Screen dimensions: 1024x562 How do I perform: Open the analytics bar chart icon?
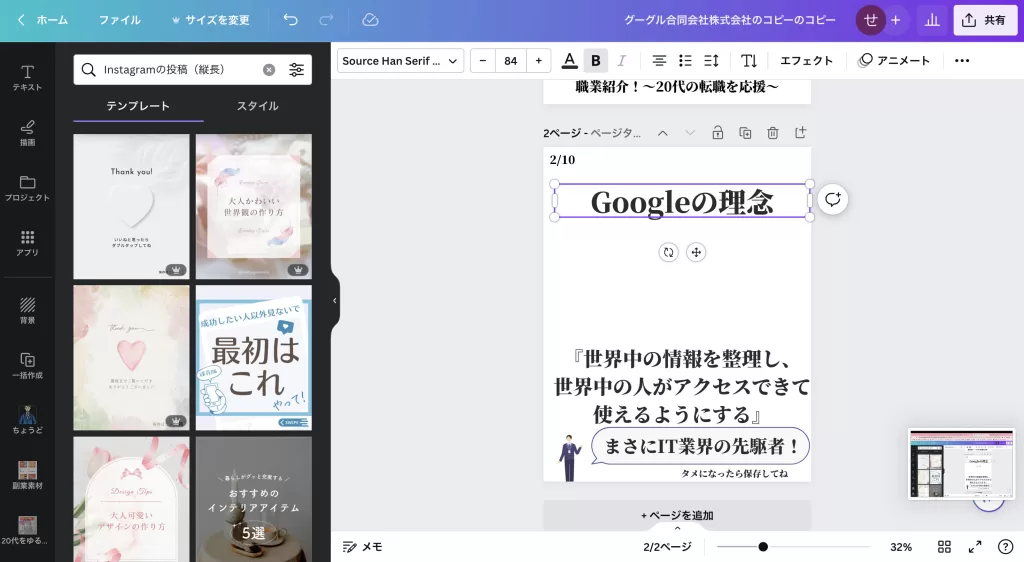[x=932, y=20]
